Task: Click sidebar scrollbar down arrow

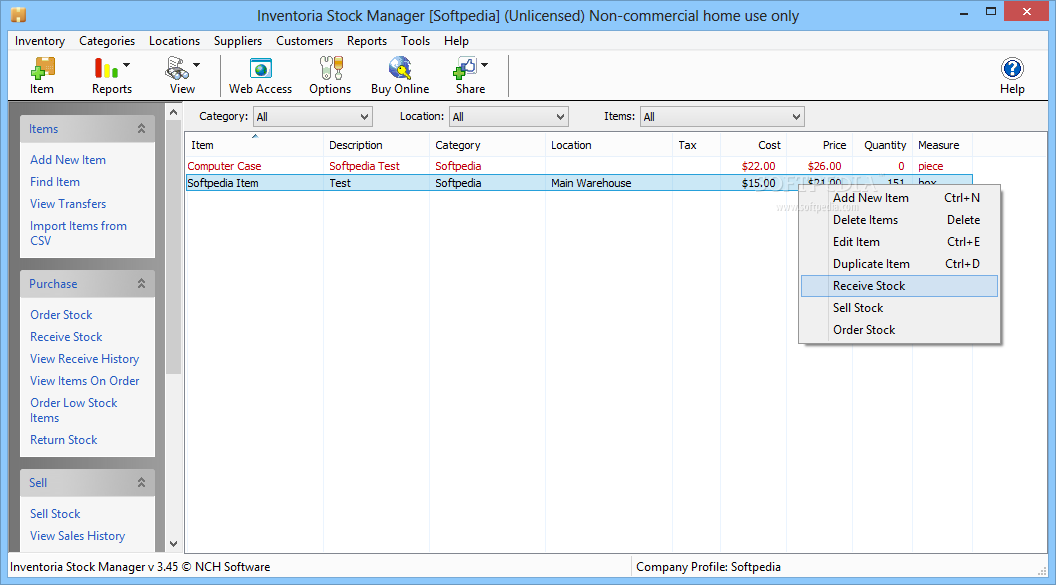Action: (x=174, y=543)
